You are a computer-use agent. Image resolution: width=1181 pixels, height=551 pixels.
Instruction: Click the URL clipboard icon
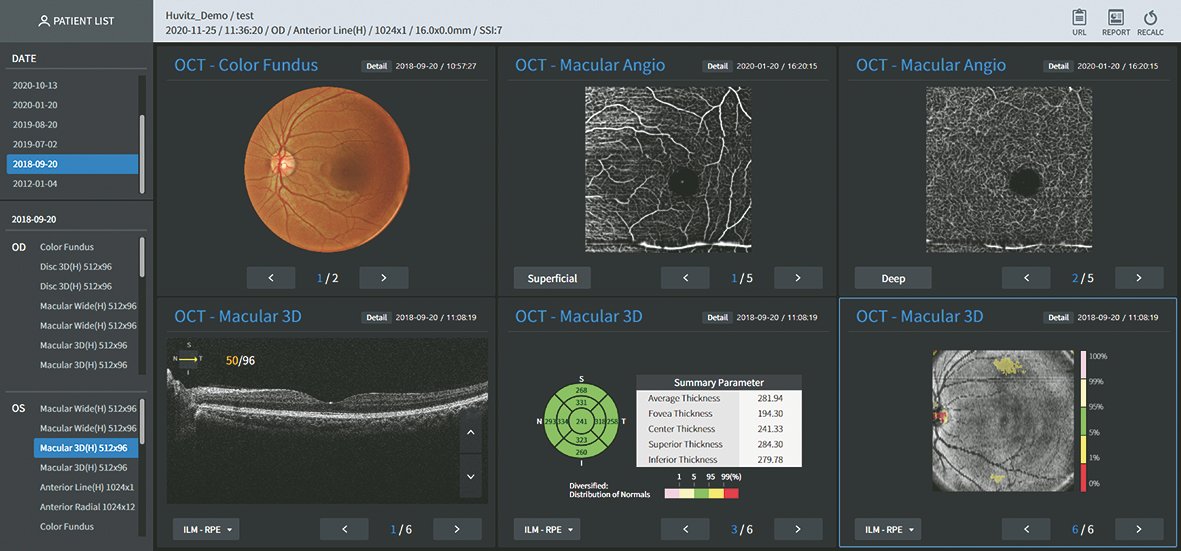1079,19
